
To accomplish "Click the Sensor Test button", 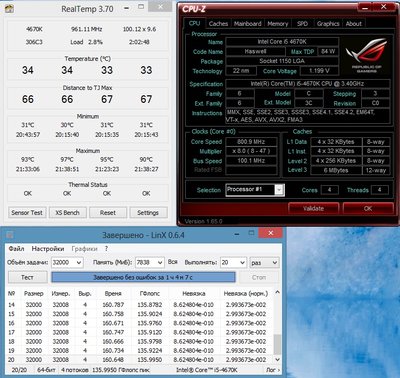I will [27, 212].
